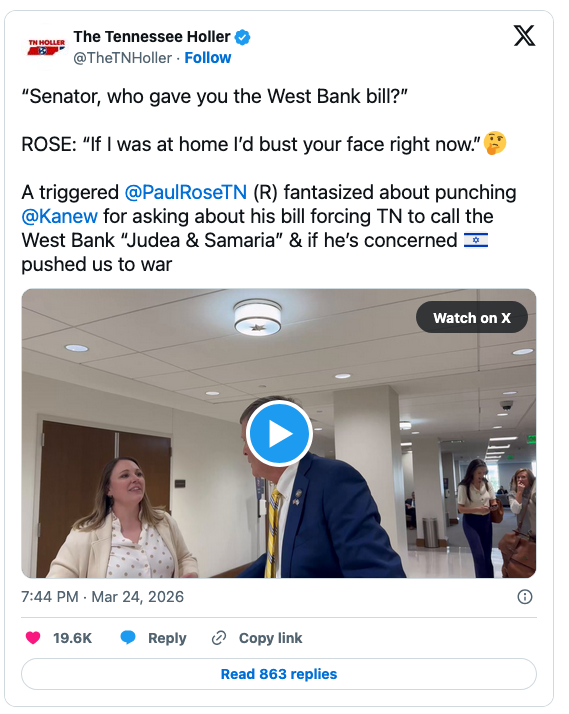Open the 7:44 PM Mar 24, 2026 timestamp
Screen dimensions: 569x714
tap(102, 597)
